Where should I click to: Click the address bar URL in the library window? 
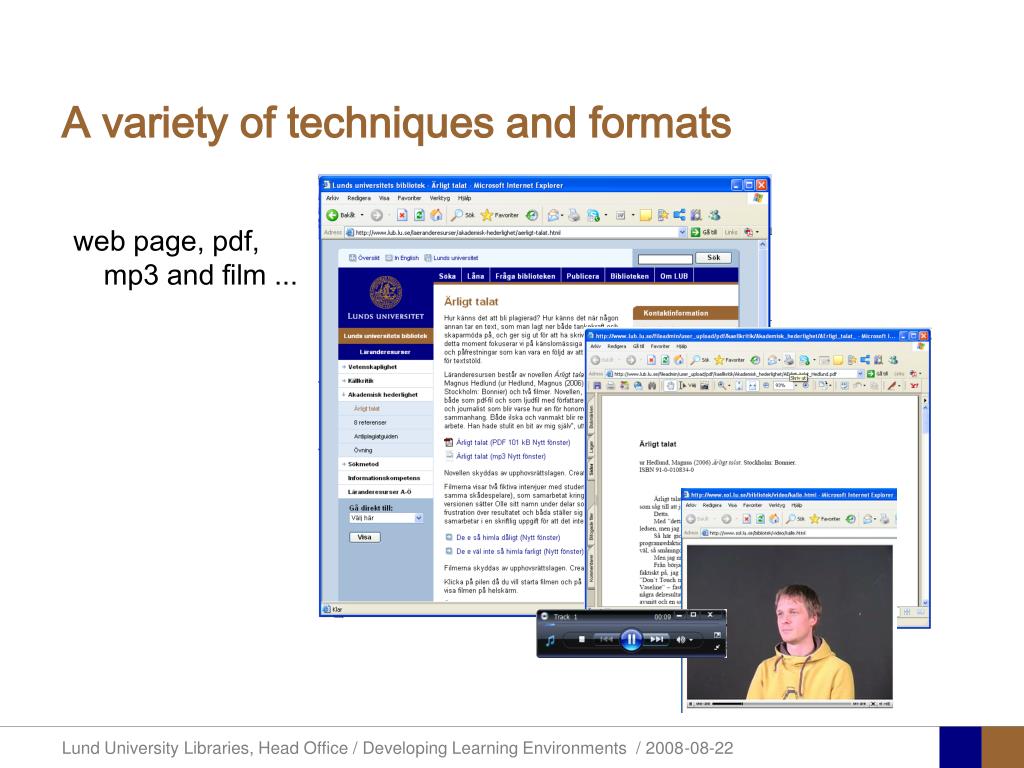tap(458, 232)
